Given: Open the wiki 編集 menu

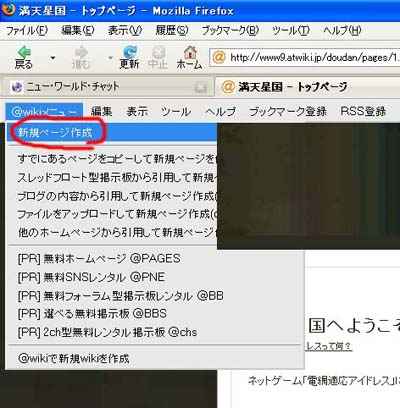Looking at the screenshot, I should click(x=102, y=112).
